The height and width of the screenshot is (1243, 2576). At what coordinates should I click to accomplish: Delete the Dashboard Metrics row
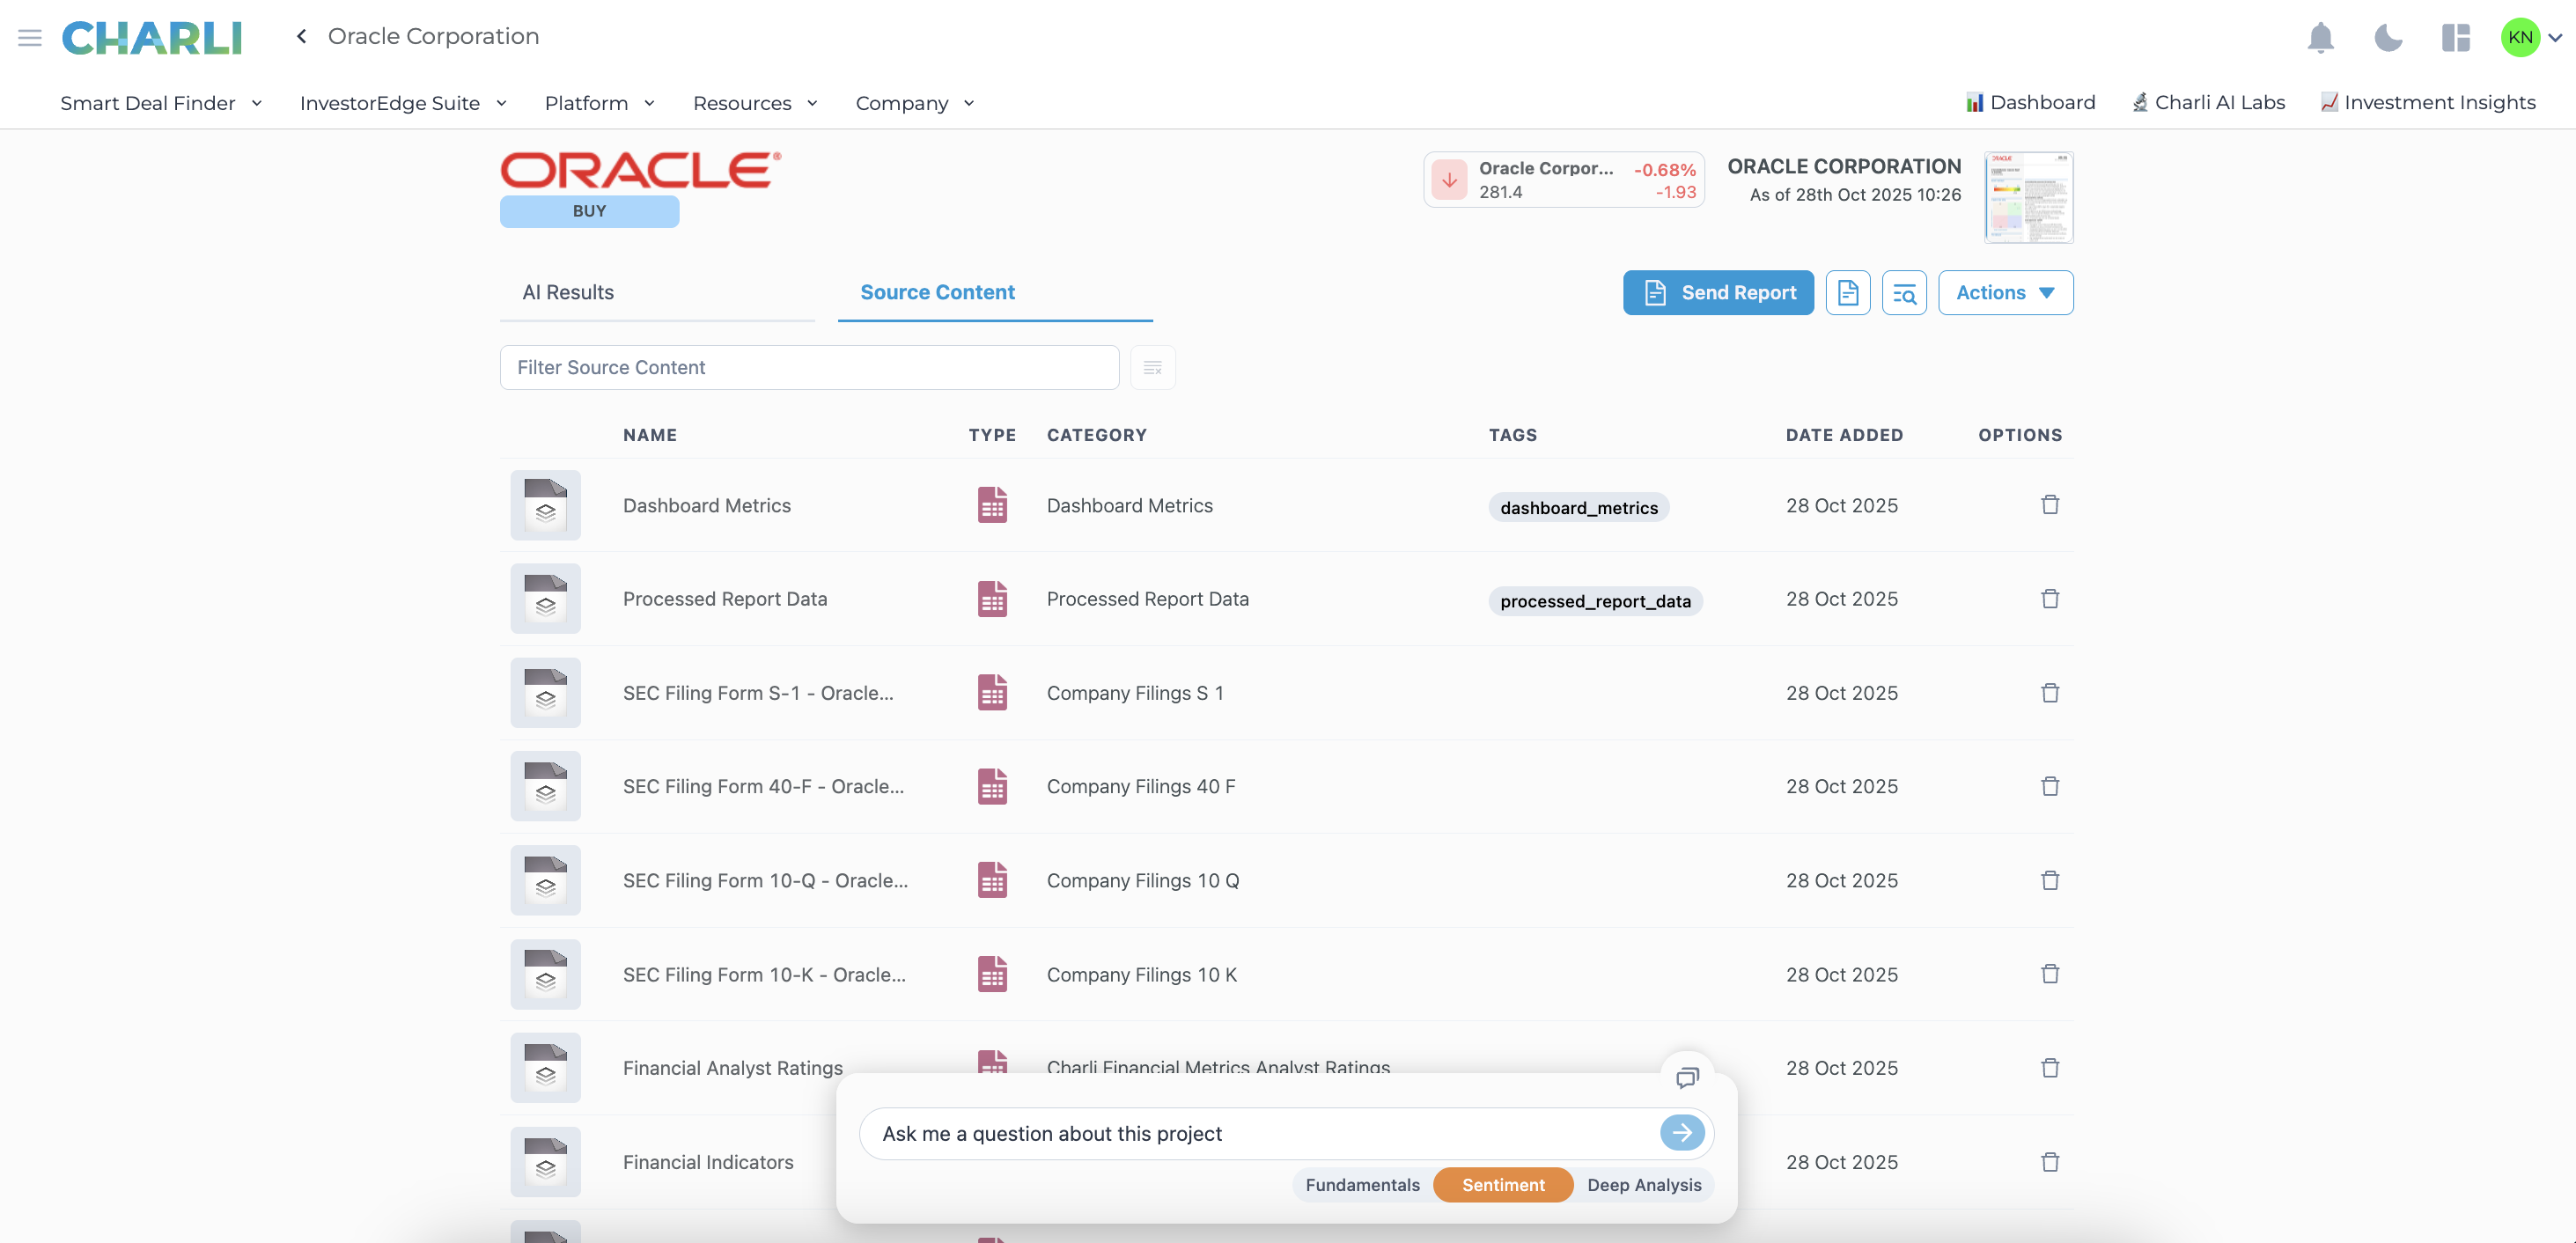pyautogui.click(x=2049, y=505)
